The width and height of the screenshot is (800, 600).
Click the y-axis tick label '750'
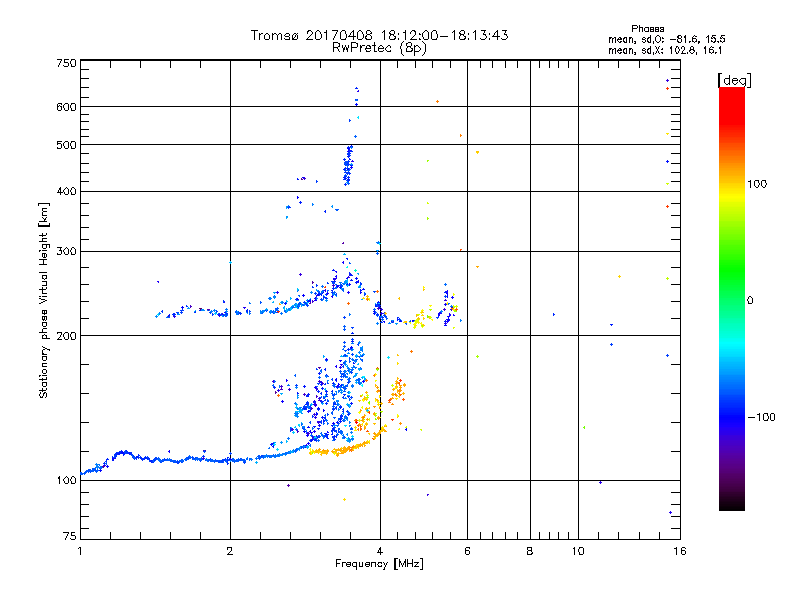tap(66, 63)
